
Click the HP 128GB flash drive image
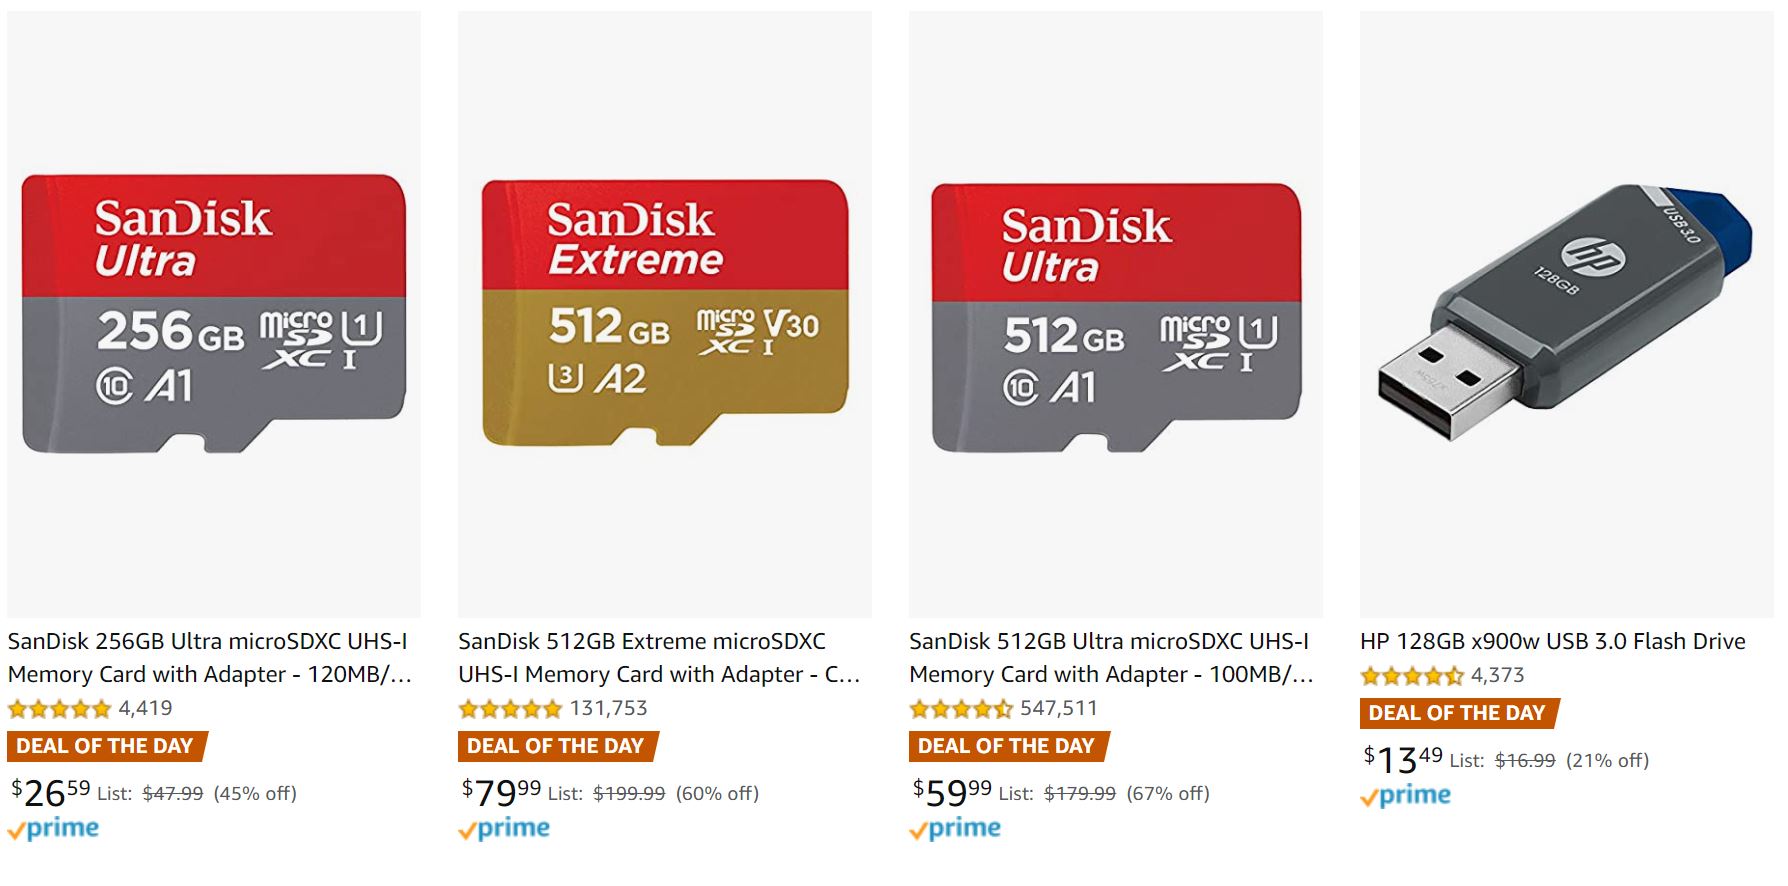[1566, 314]
